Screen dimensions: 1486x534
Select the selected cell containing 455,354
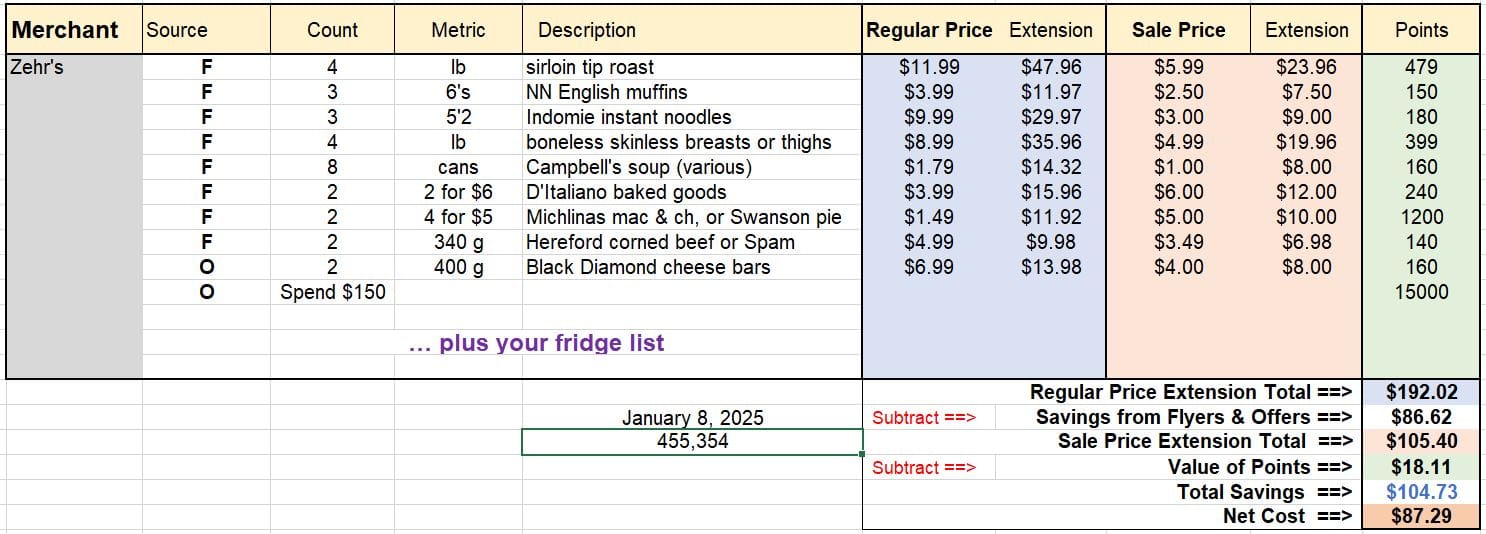pyautogui.click(x=692, y=441)
